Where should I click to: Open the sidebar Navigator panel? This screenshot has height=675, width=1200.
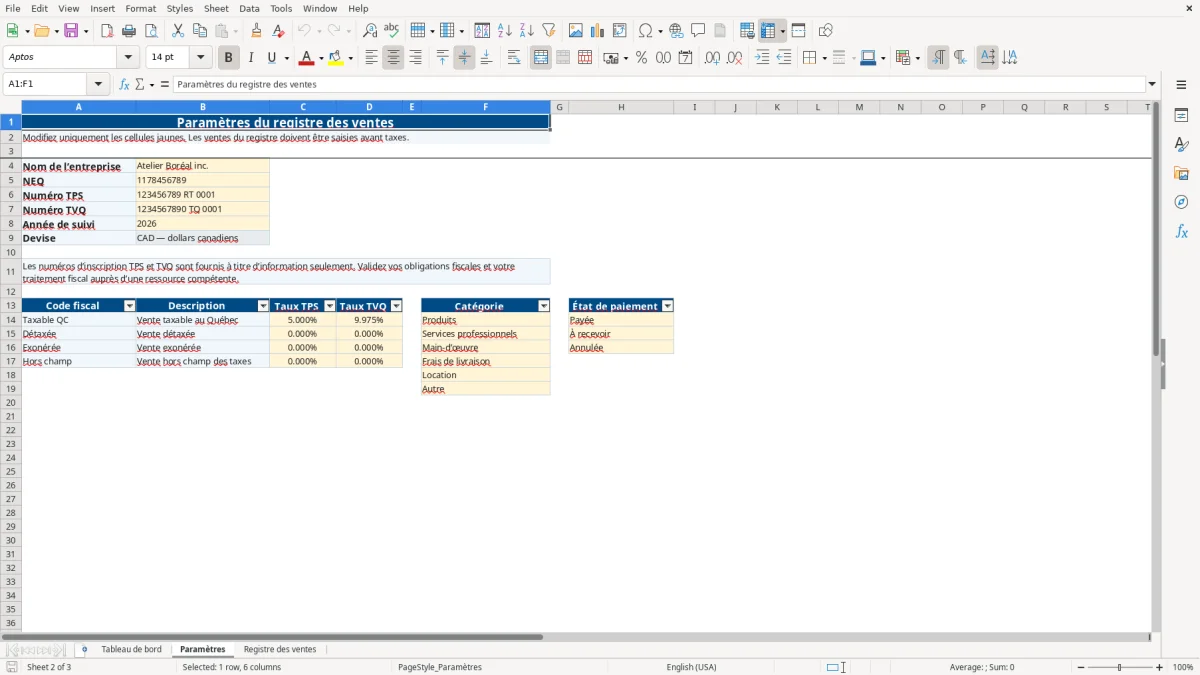(1181, 202)
